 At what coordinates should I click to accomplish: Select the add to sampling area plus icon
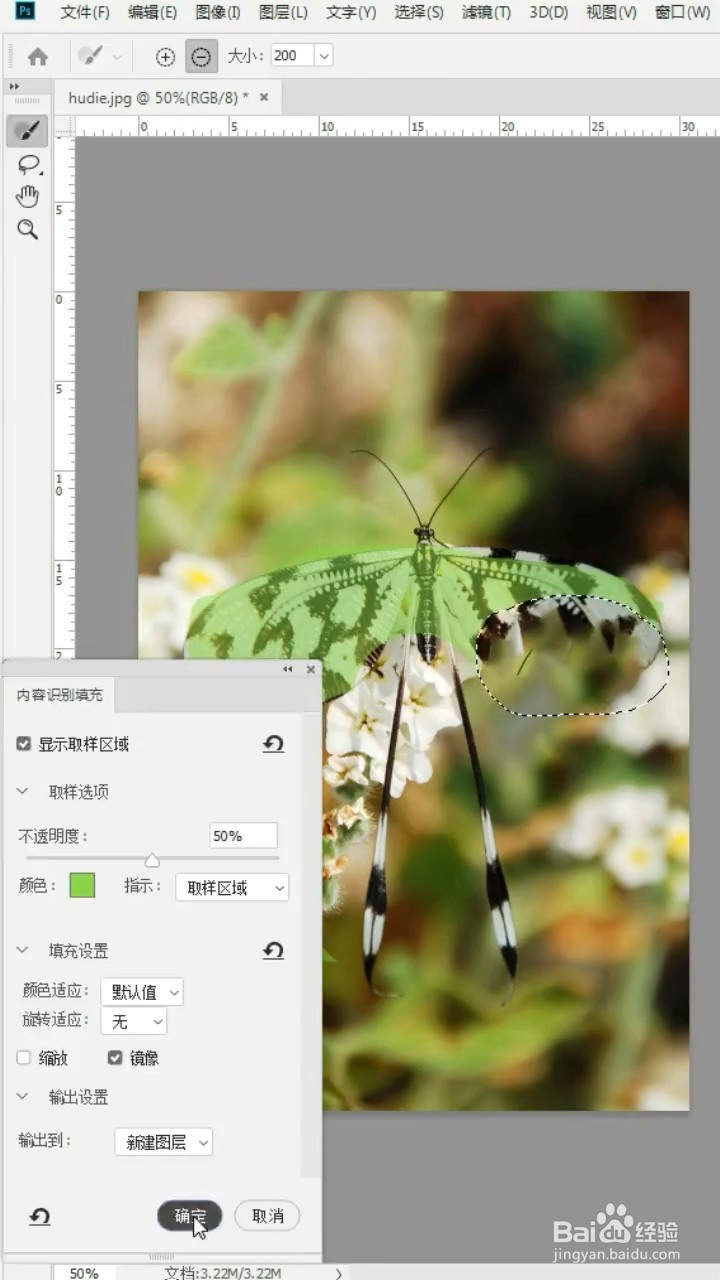(x=166, y=57)
